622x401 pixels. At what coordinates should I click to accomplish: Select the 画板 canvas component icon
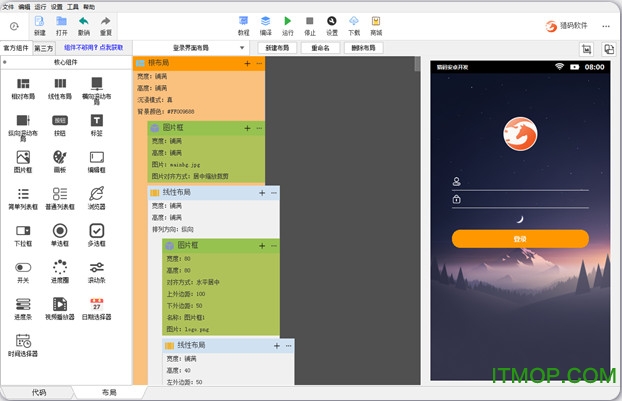coord(60,158)
